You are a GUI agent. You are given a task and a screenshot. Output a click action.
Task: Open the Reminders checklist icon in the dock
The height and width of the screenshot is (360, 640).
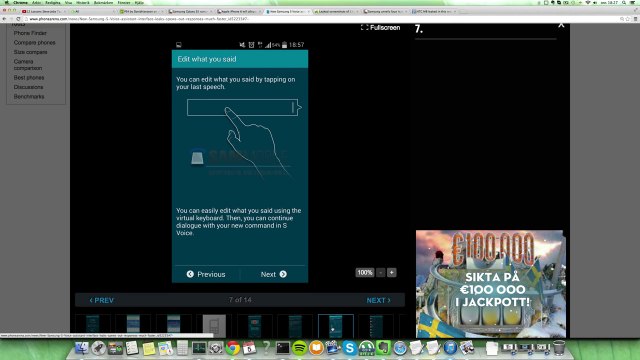coord(132,348)
